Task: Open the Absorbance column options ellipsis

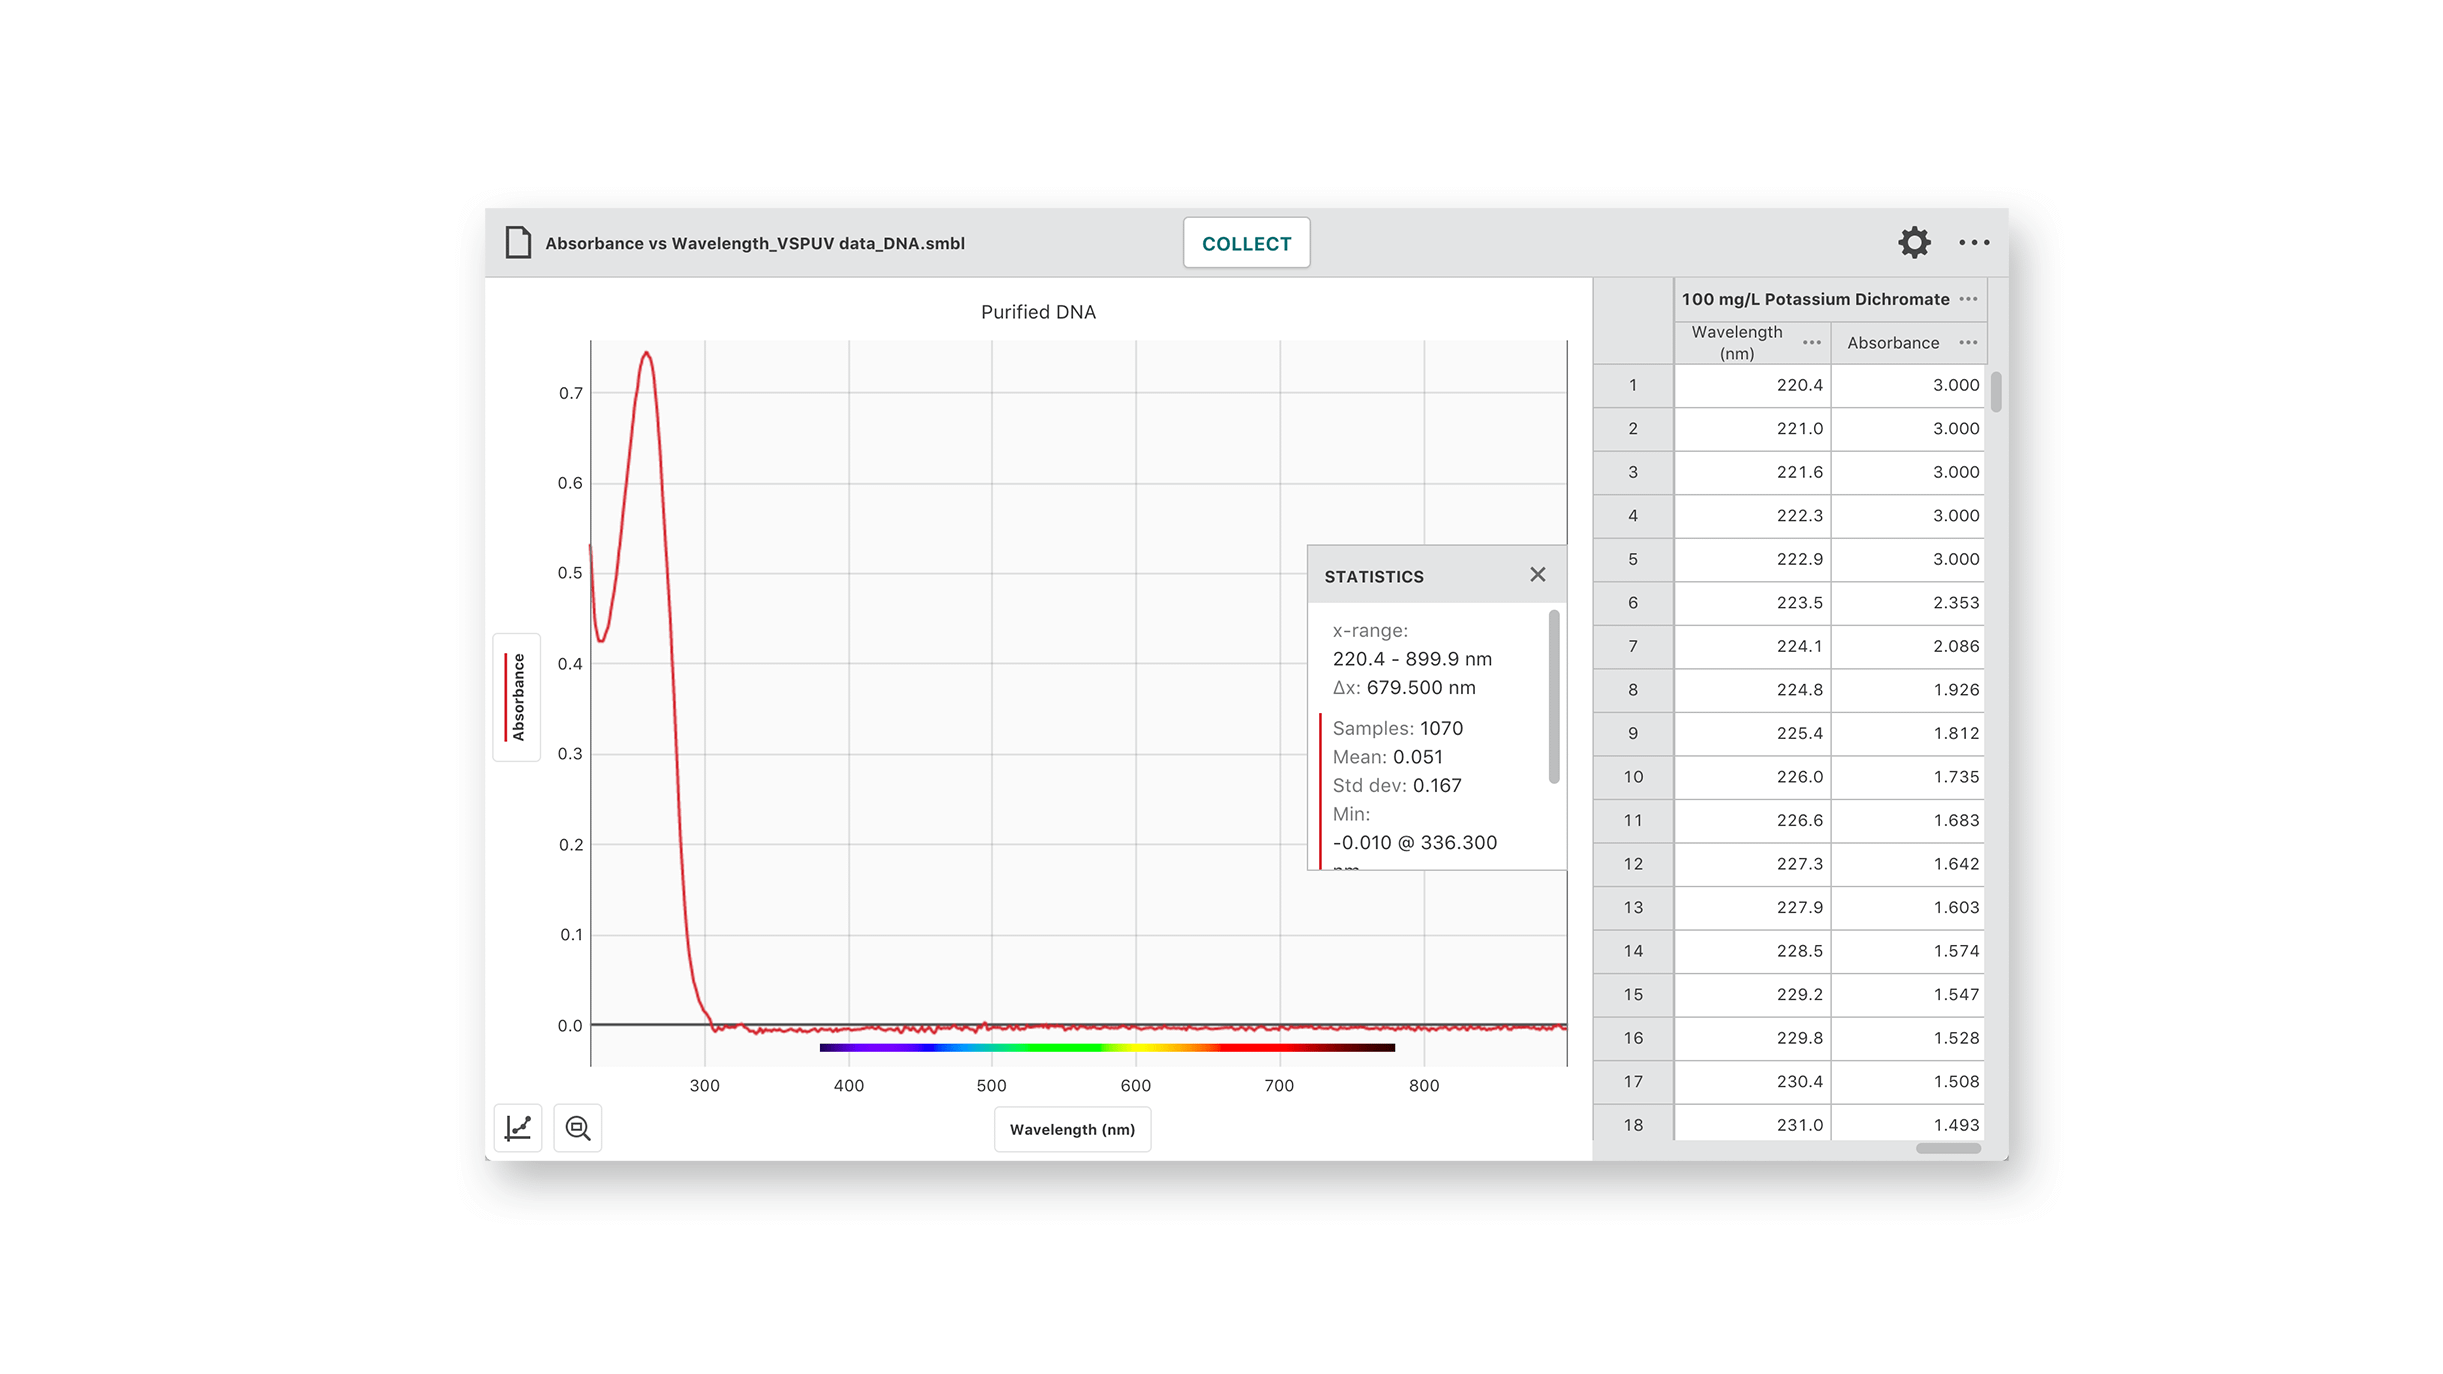Action: (1968, 342)
